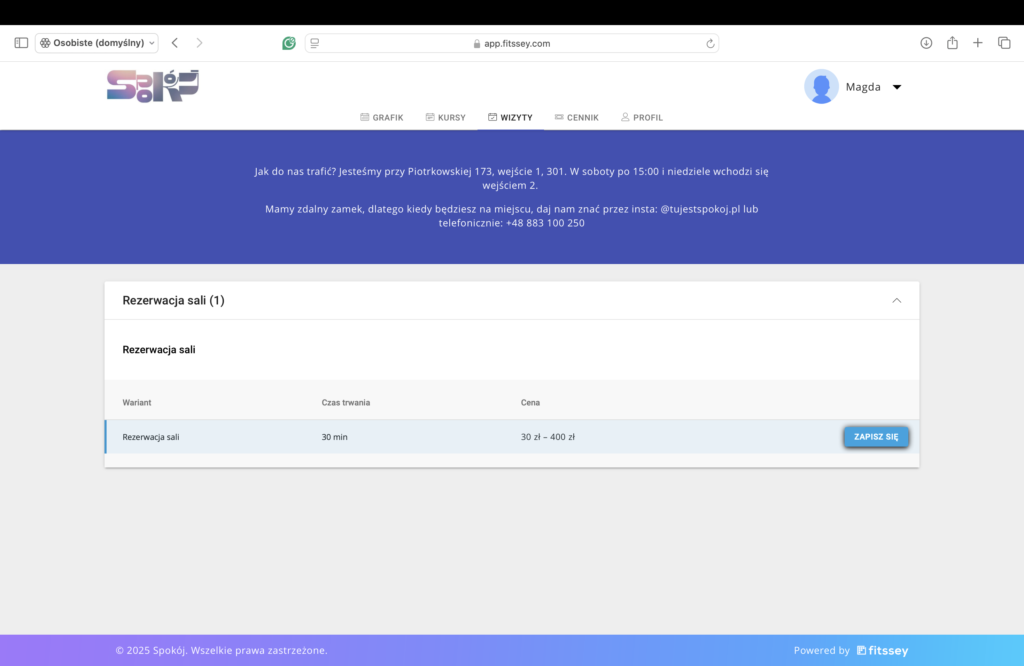The height and width of the screenshot is (666, 1024).
Task: Click the ZAPISZ SIĘ button
Action: point(876,437)
